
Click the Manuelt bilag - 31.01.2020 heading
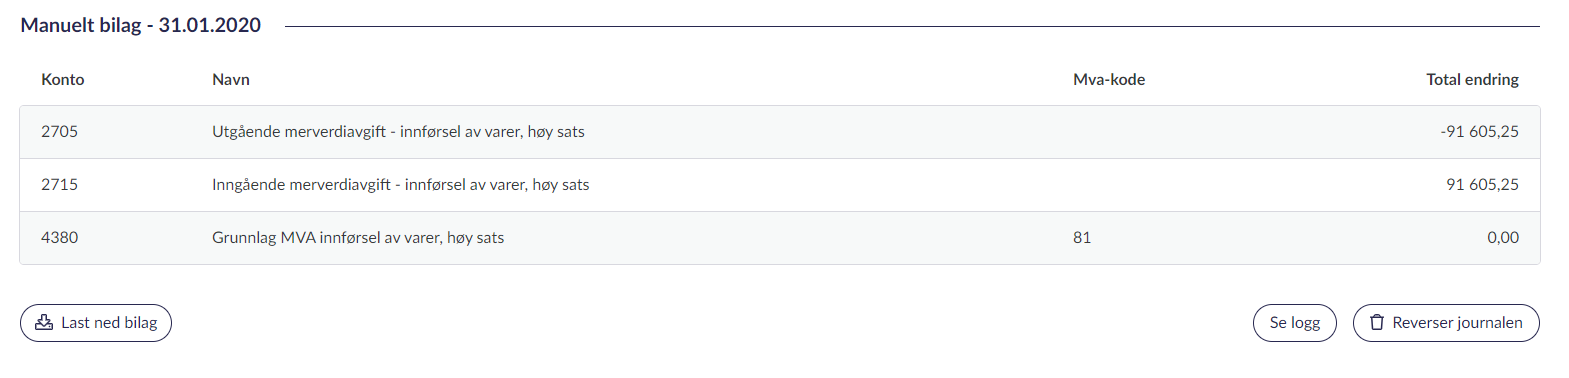coord(141,25)
